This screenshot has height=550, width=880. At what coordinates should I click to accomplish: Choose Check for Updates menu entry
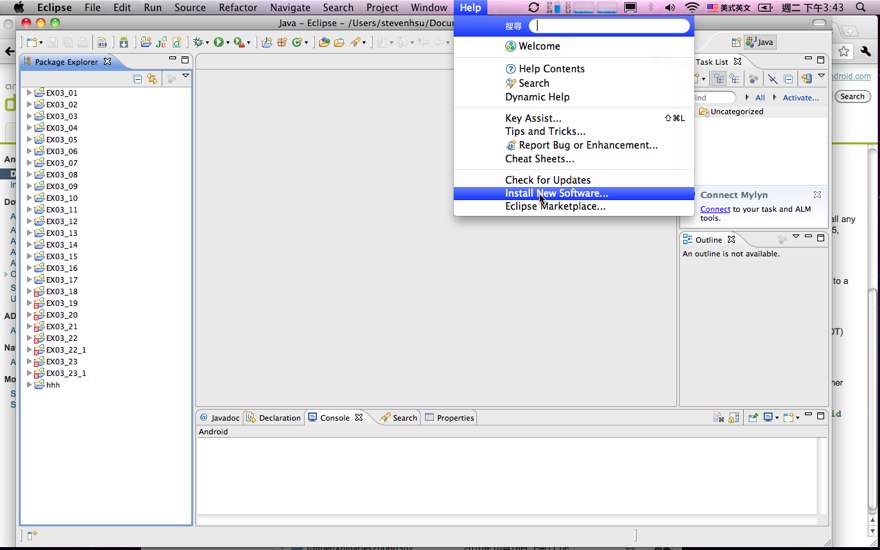574,180
